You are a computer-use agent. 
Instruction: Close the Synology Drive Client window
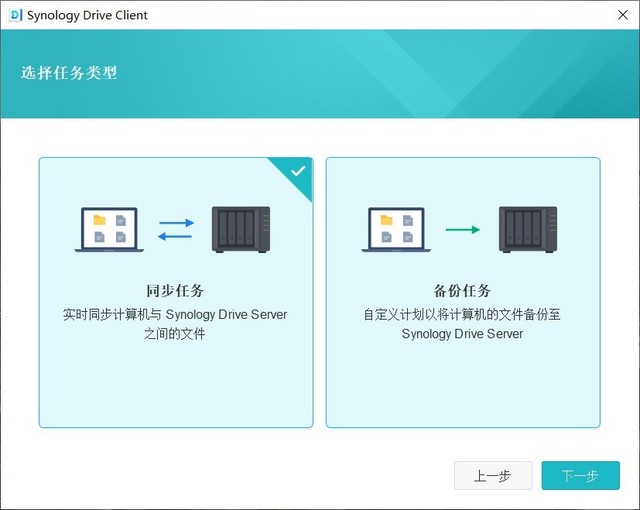tap(623, 15)
